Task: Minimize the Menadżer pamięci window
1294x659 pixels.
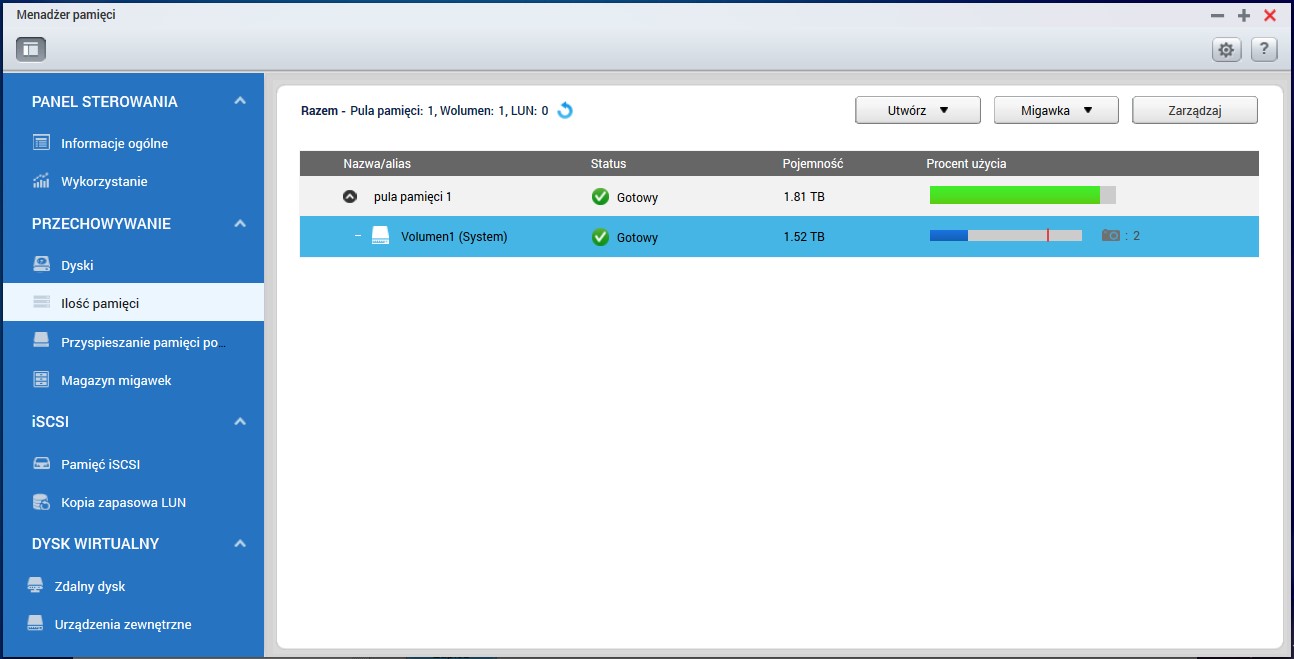Action: click(x=1217, y=15)
